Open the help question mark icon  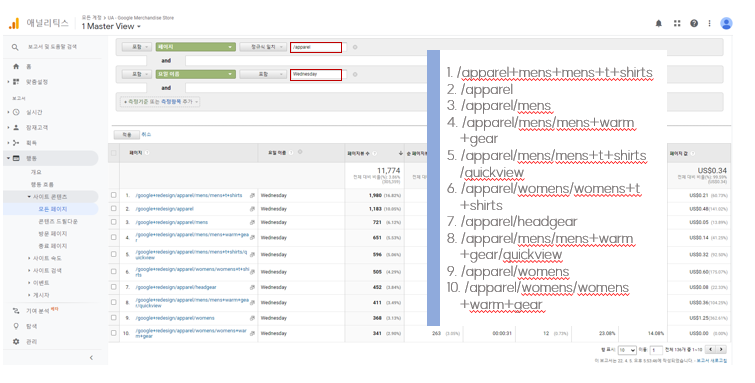[x=694, y=23]
